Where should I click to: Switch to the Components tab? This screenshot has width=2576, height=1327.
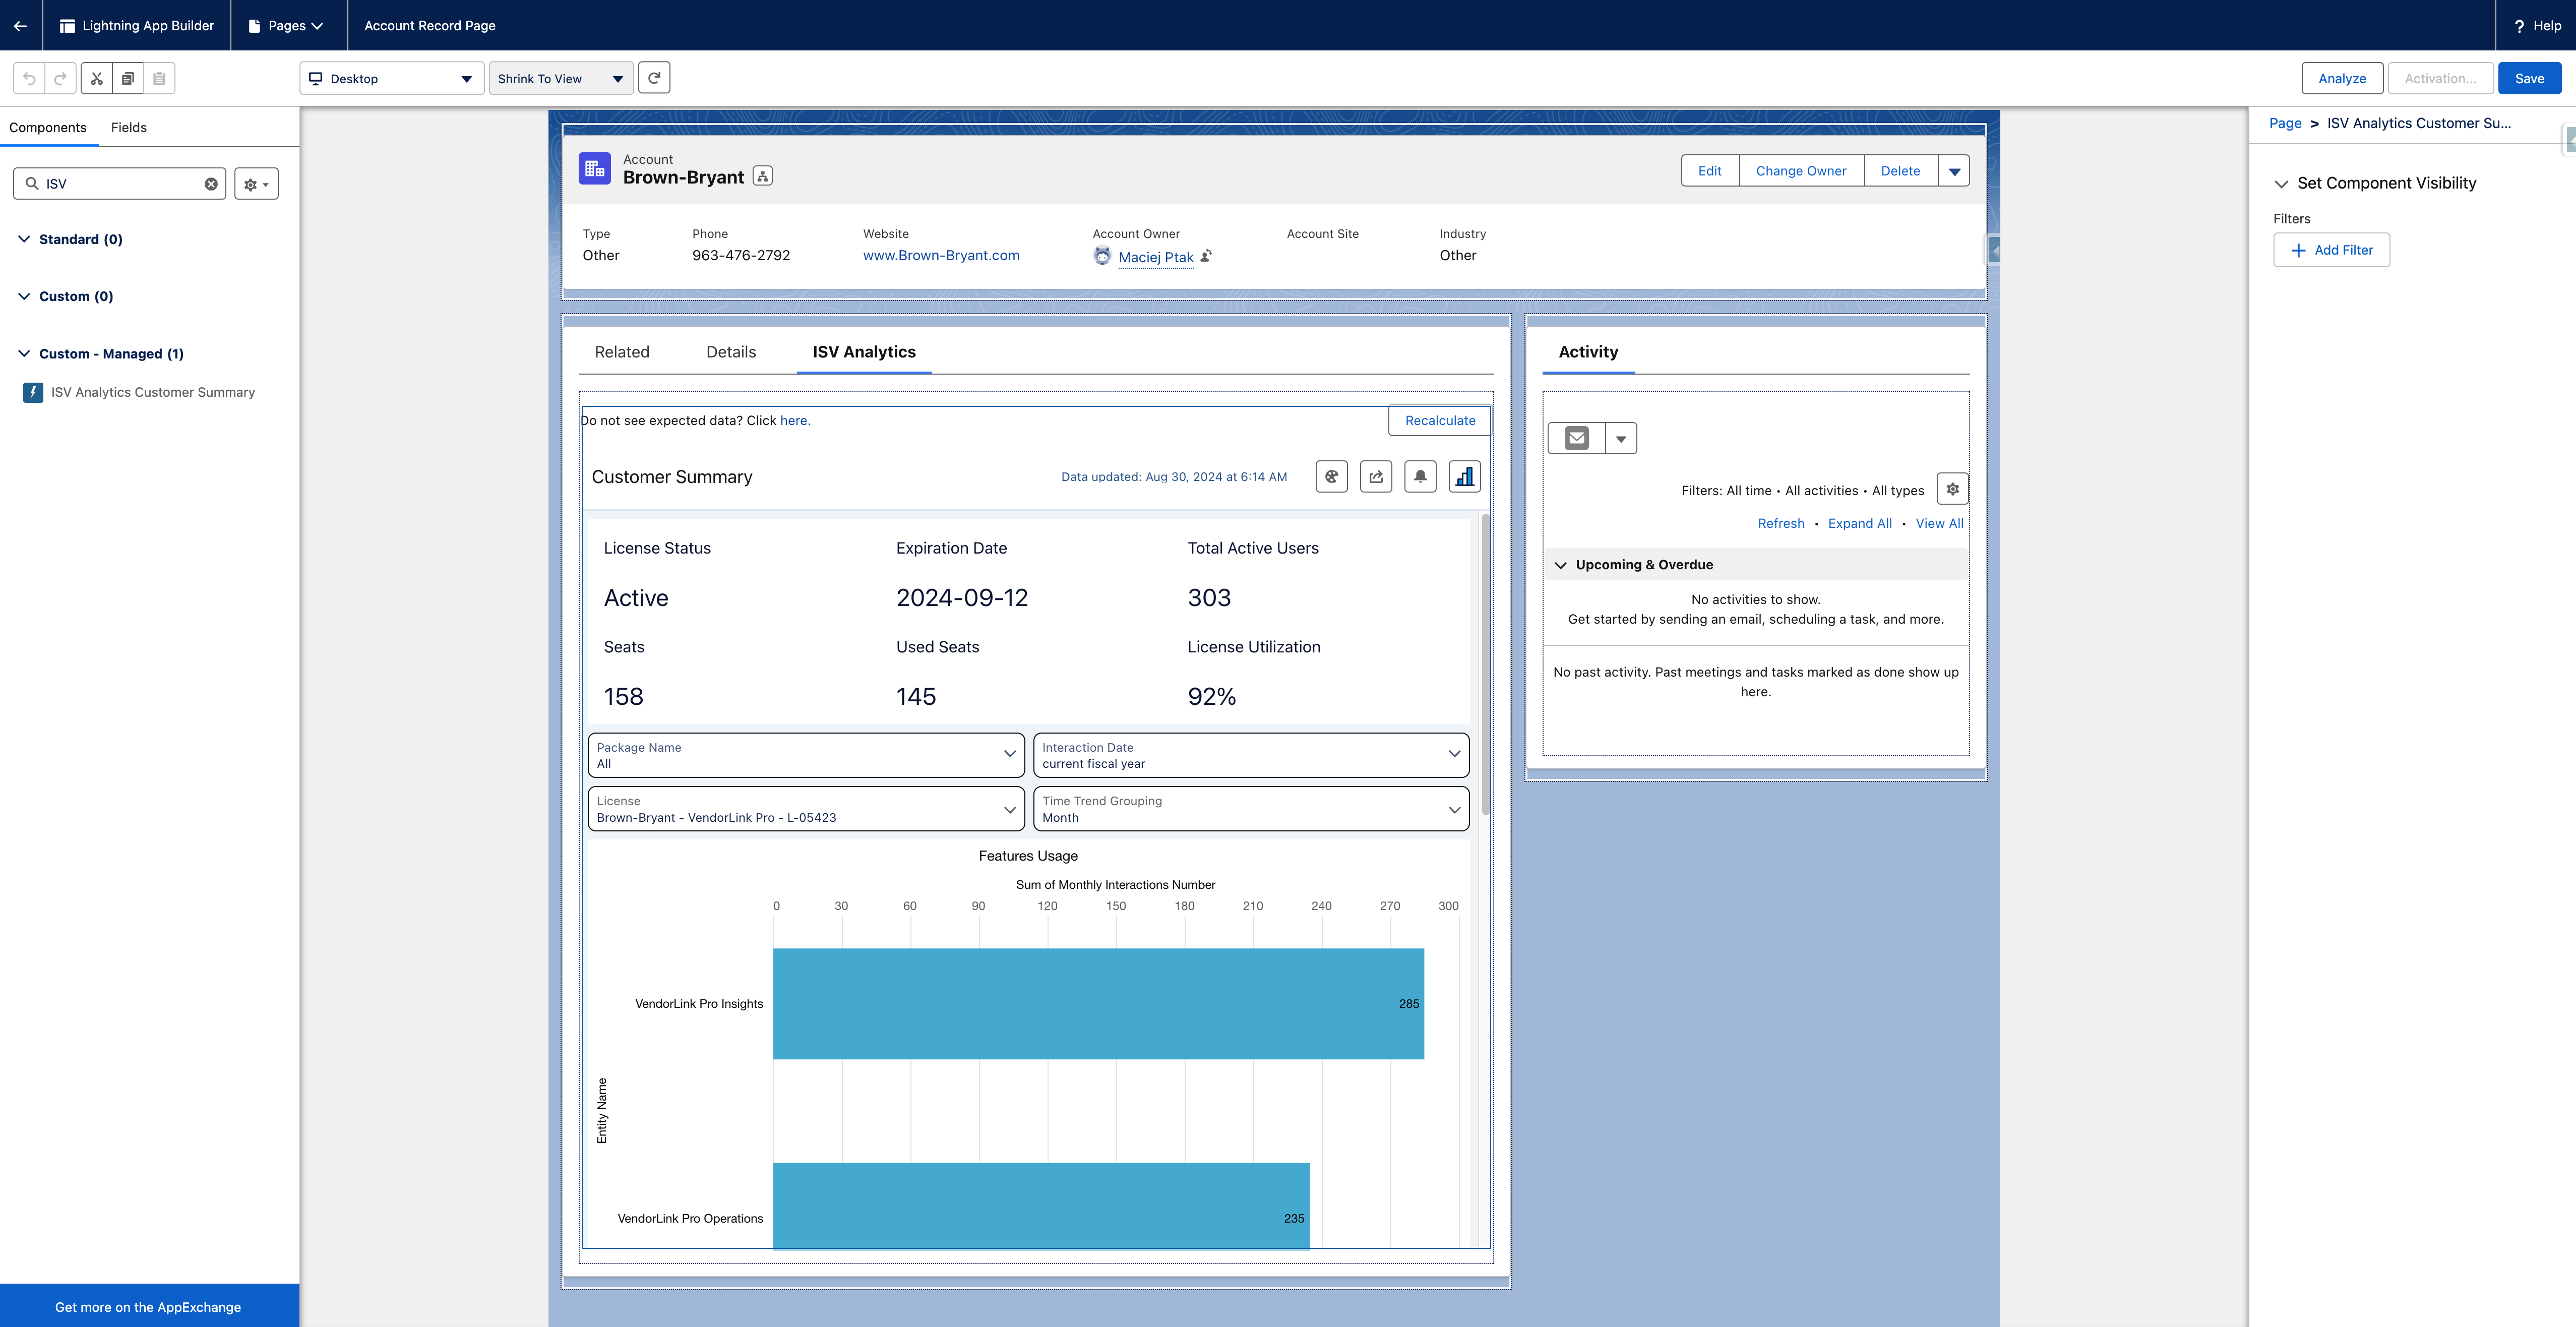48,127
